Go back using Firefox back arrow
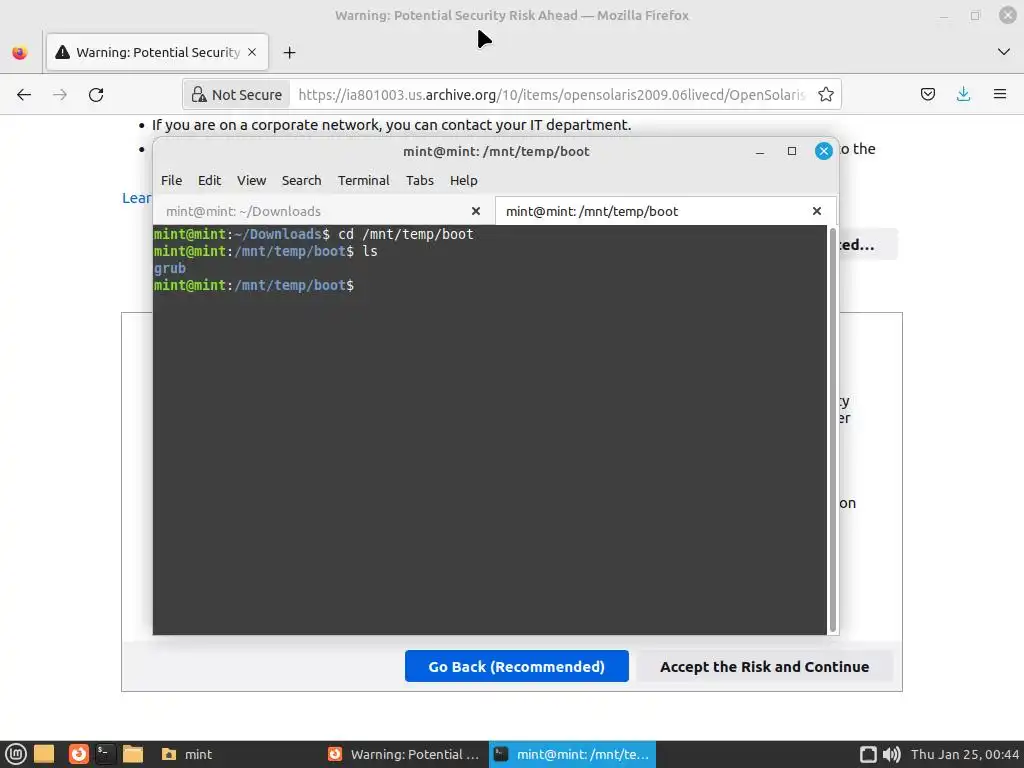 tap(24, 95)
